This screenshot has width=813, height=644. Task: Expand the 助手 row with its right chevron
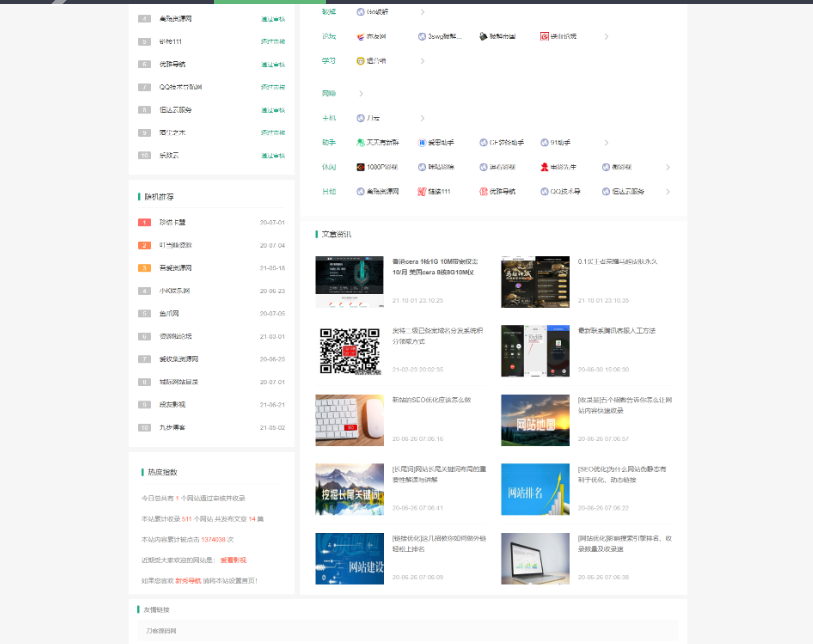pos(606,142)
